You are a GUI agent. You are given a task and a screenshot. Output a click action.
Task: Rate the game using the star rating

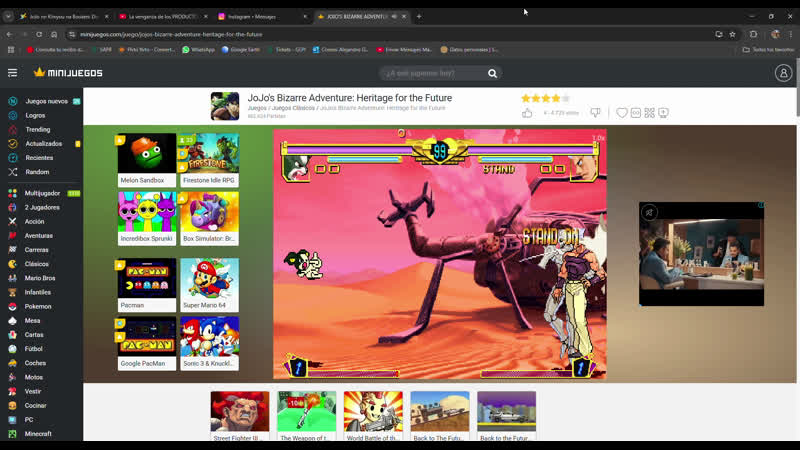(x=545, y=98)
